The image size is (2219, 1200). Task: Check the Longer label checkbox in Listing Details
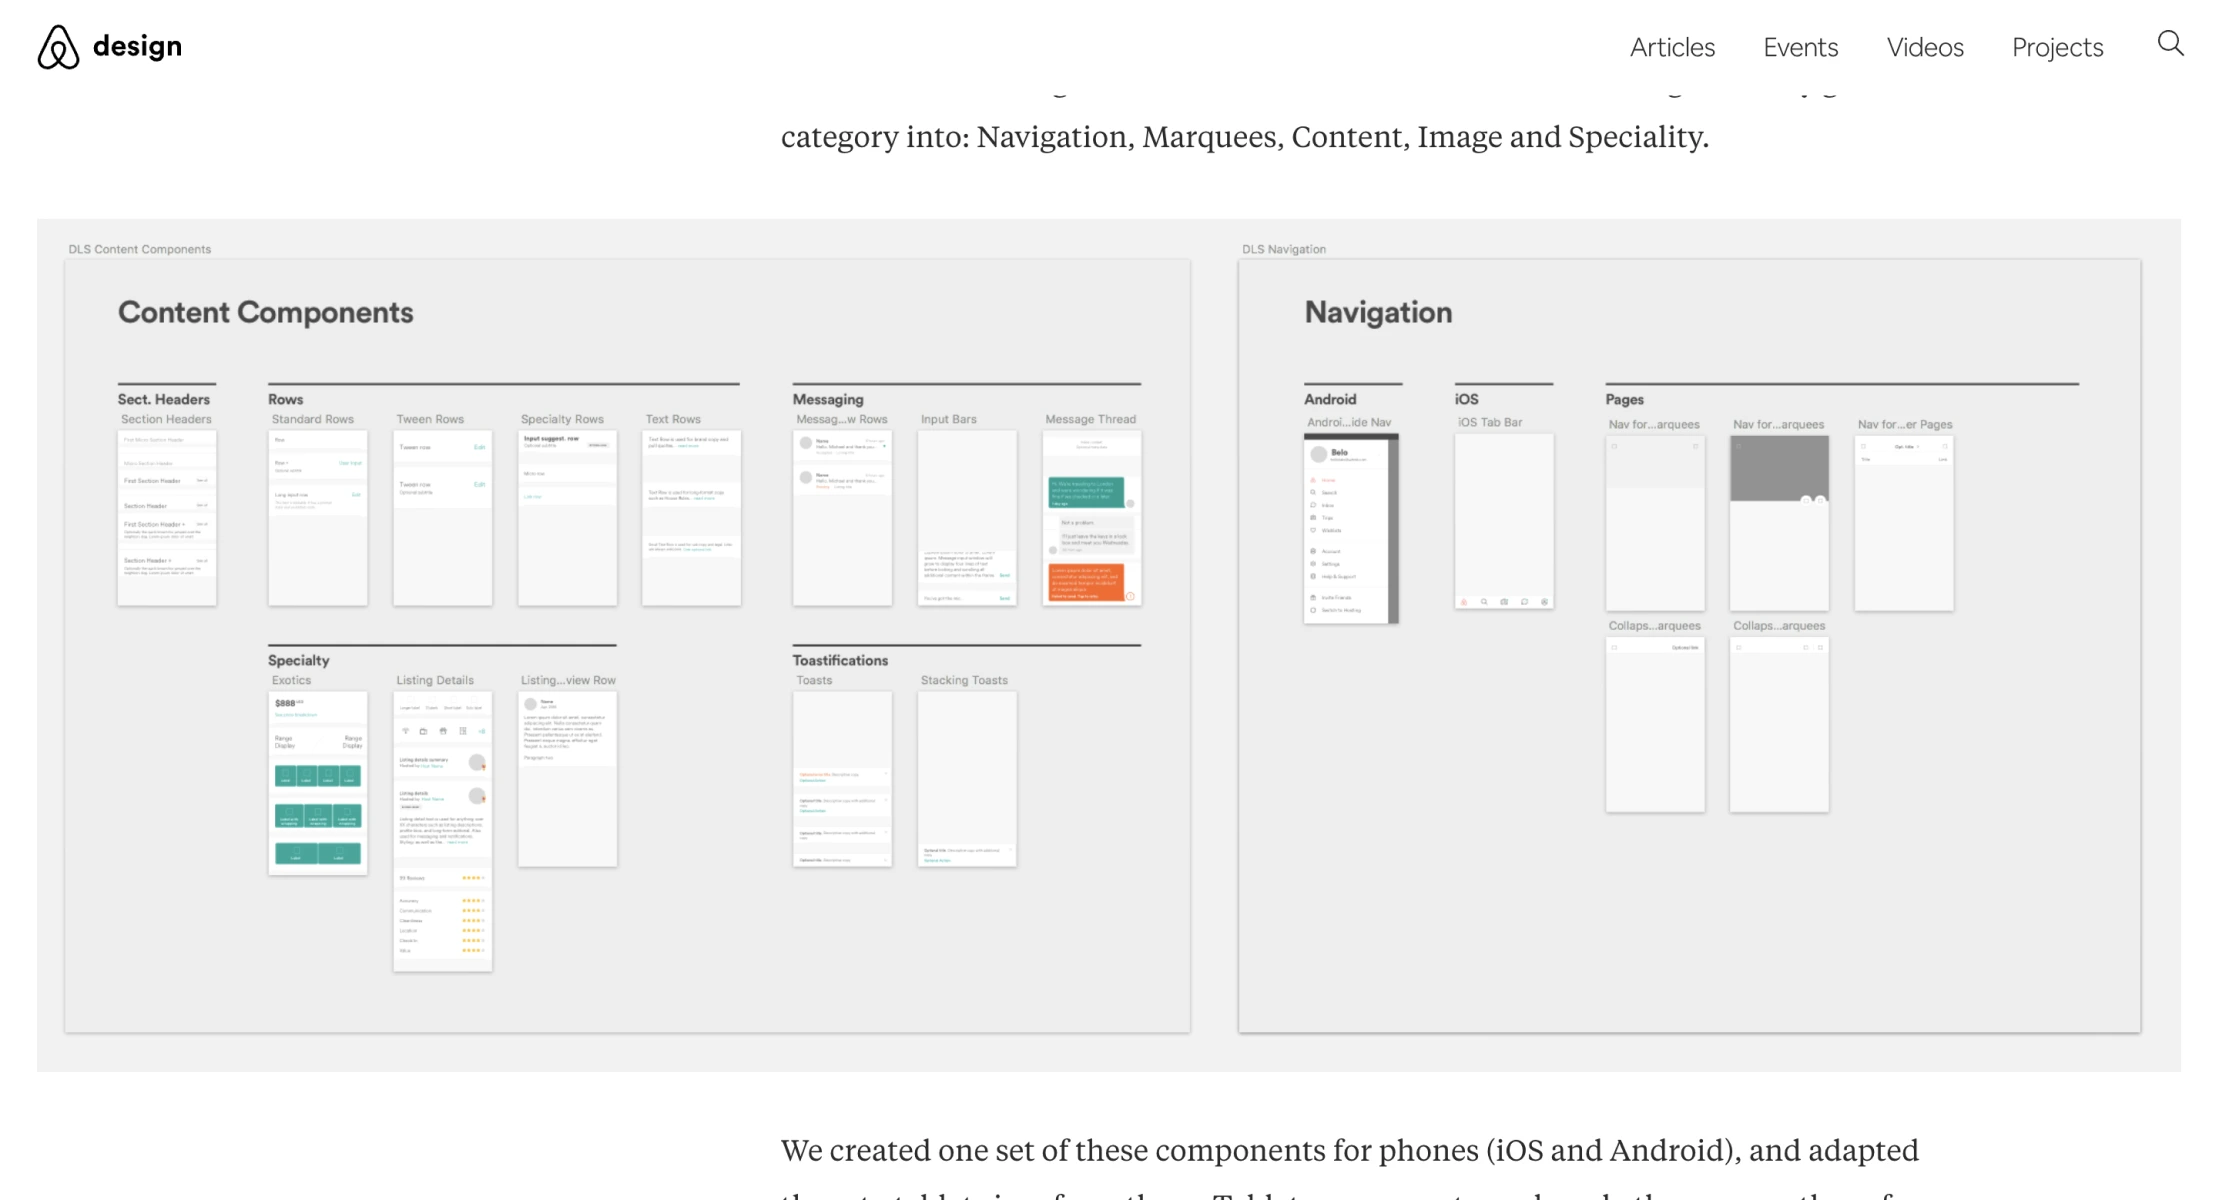pyautogui.click(x=409, y=701)
